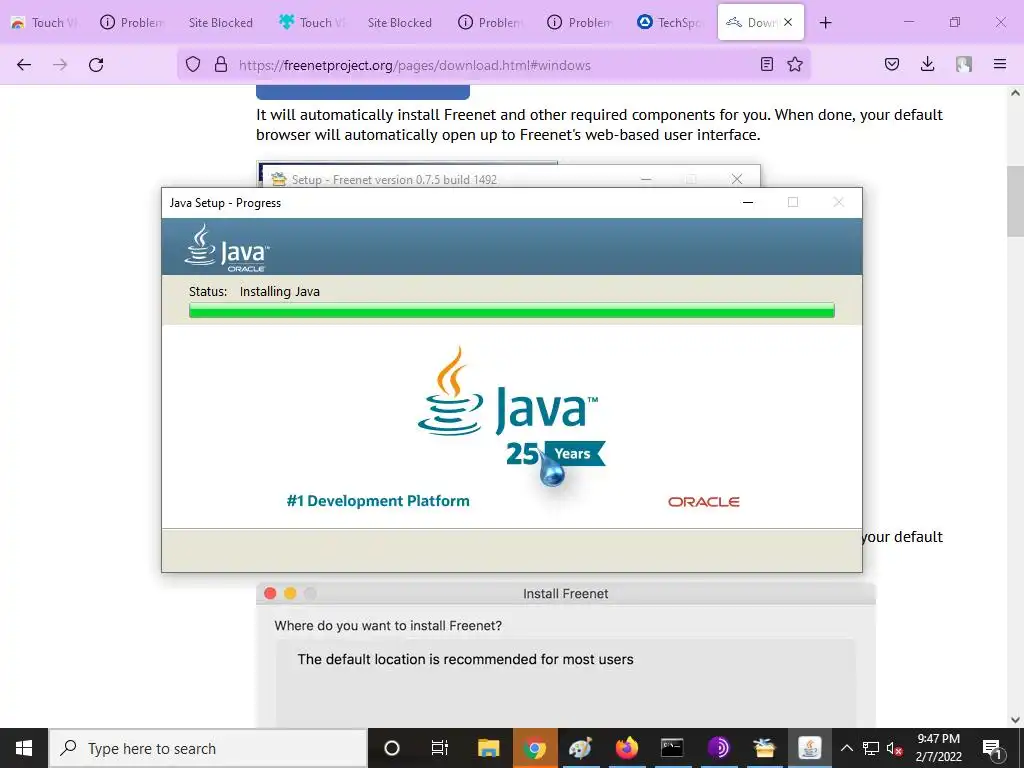The height and width of the screenshot is (768, 1024).
Task: Click the taskbar search box
Action: point(208,748)
